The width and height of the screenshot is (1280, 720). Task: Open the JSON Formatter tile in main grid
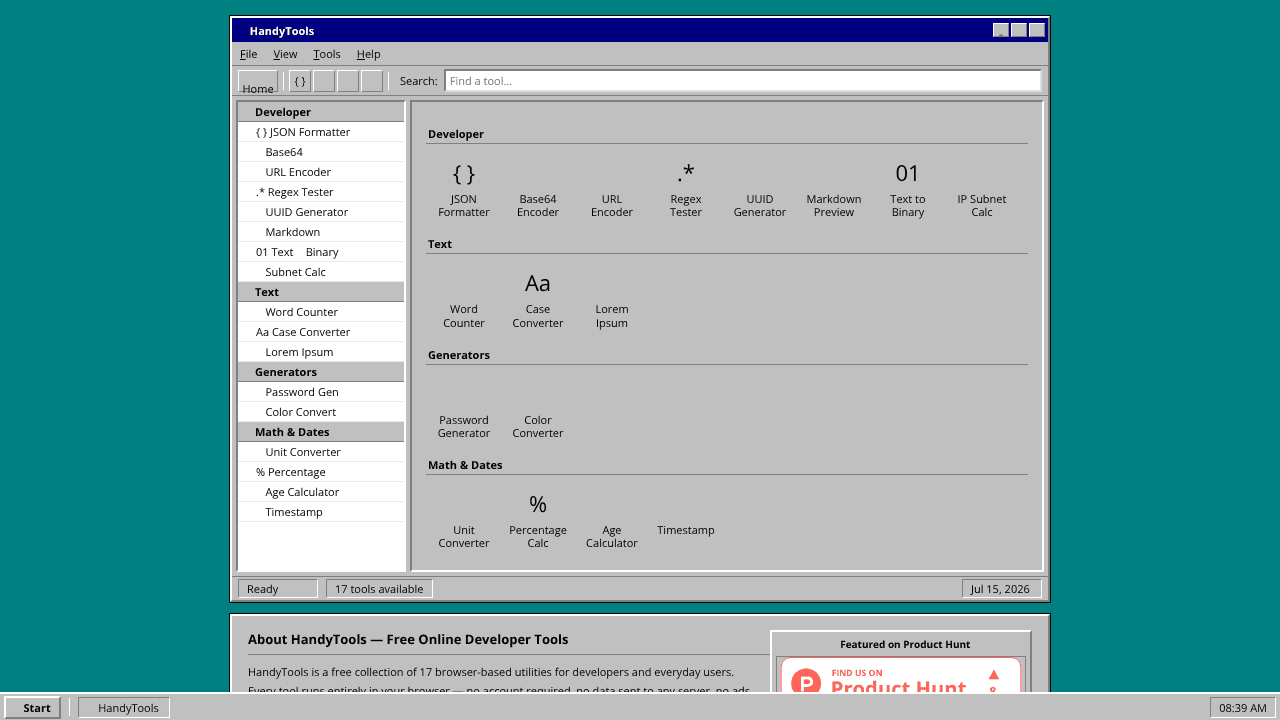click(464, 188)
